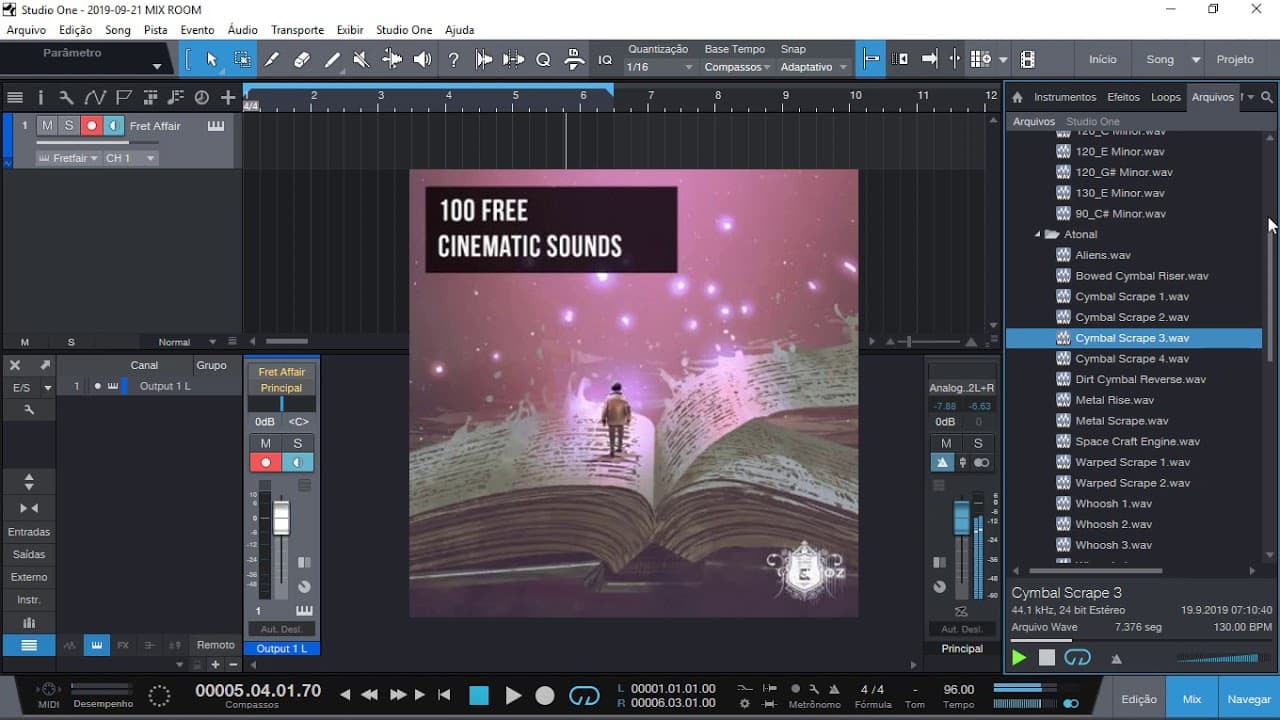Toggle record arm on Fret Affair track
The height and width of the screenshot is (720, 1280).
coord(91,126)
